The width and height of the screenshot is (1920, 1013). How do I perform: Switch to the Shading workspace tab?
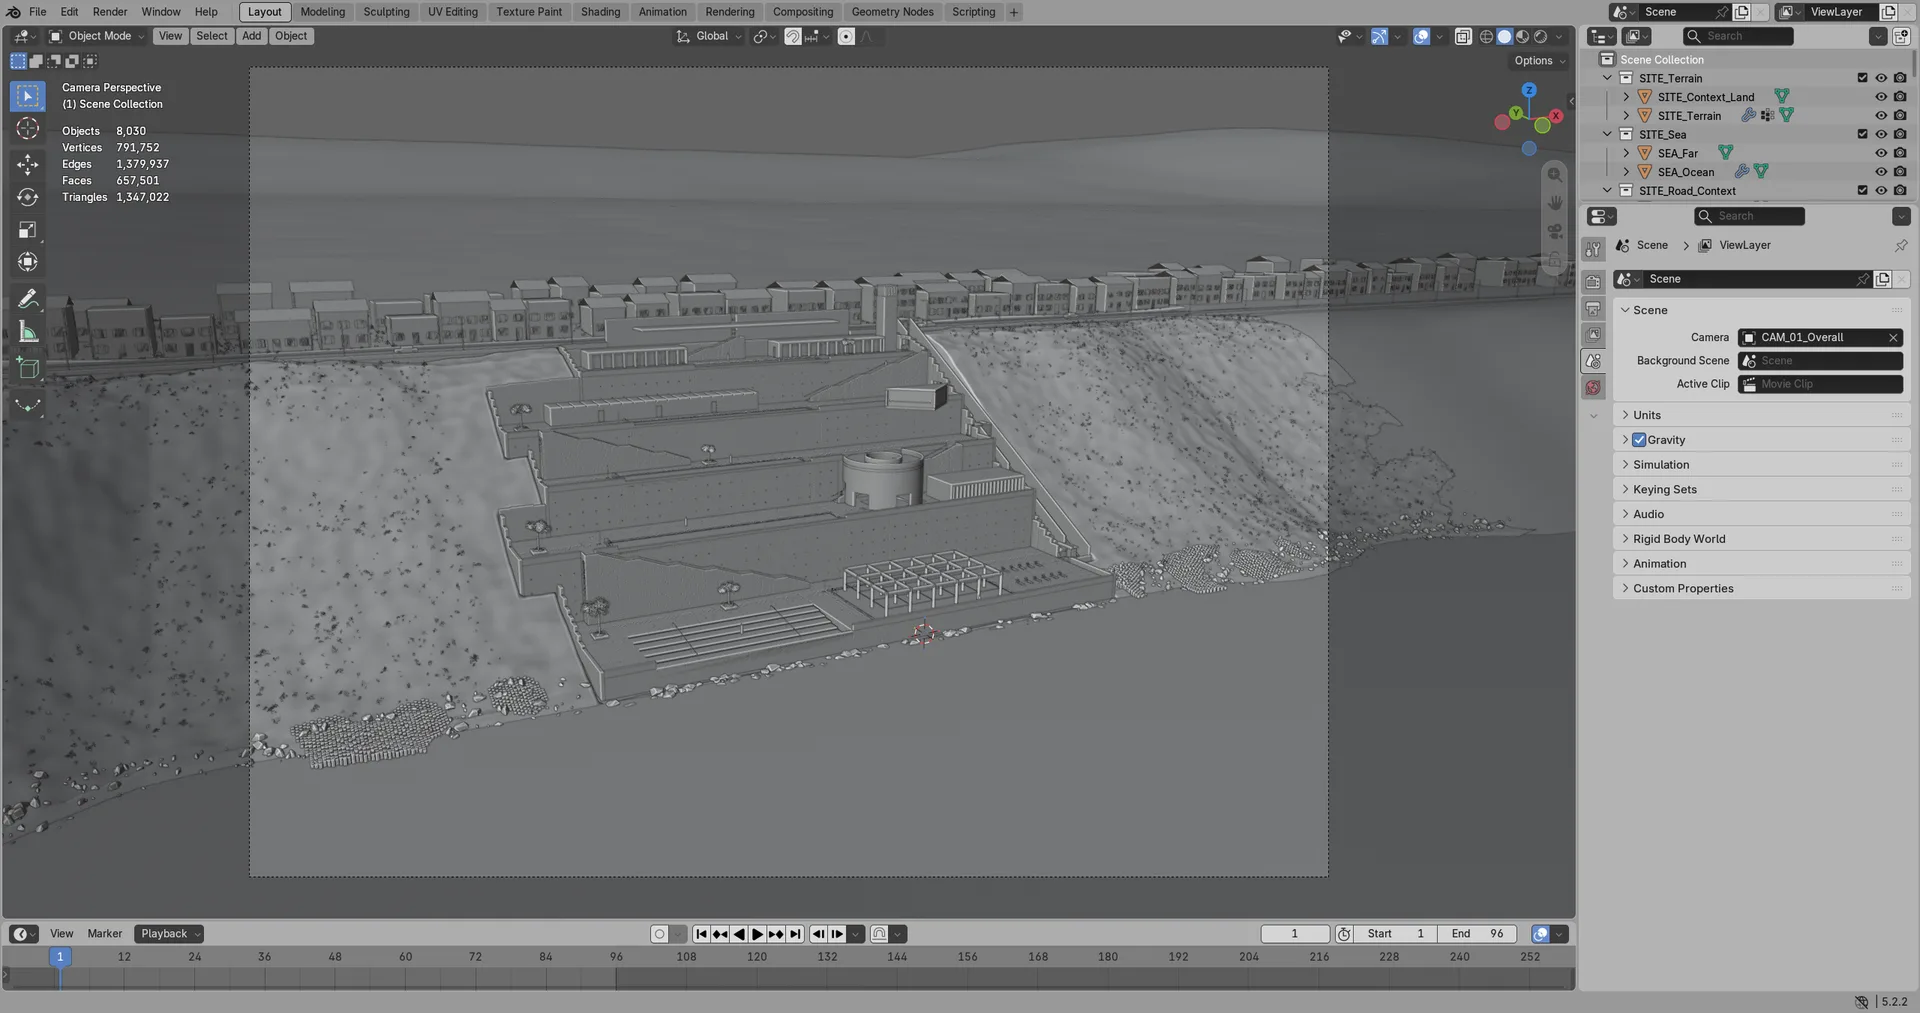click(600, 12)
